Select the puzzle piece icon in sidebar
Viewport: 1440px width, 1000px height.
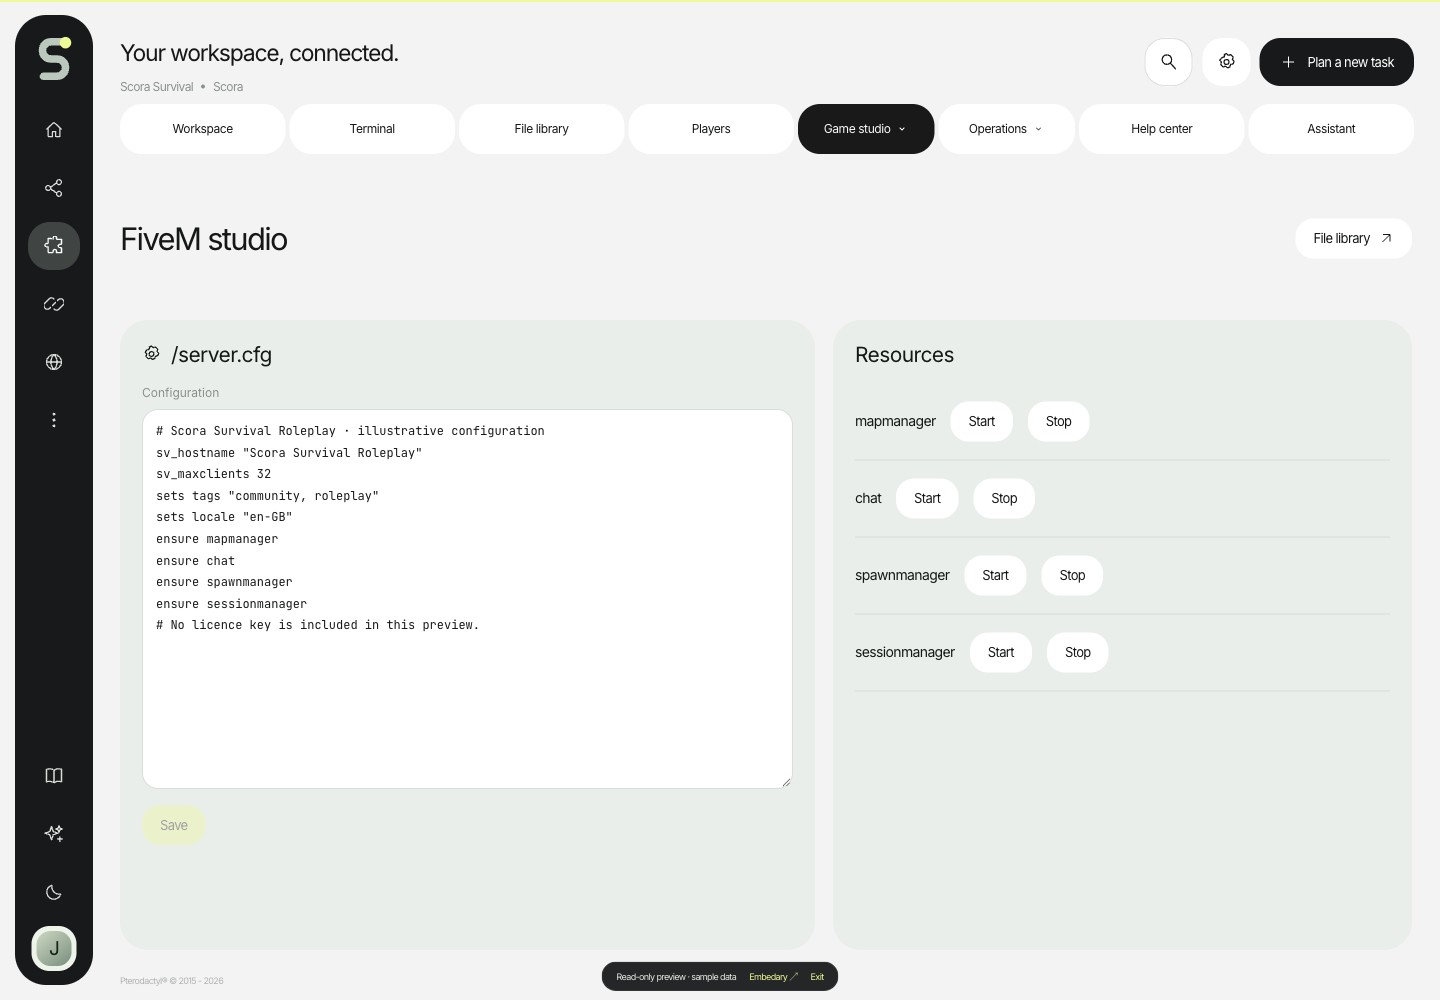pos(54,246)
